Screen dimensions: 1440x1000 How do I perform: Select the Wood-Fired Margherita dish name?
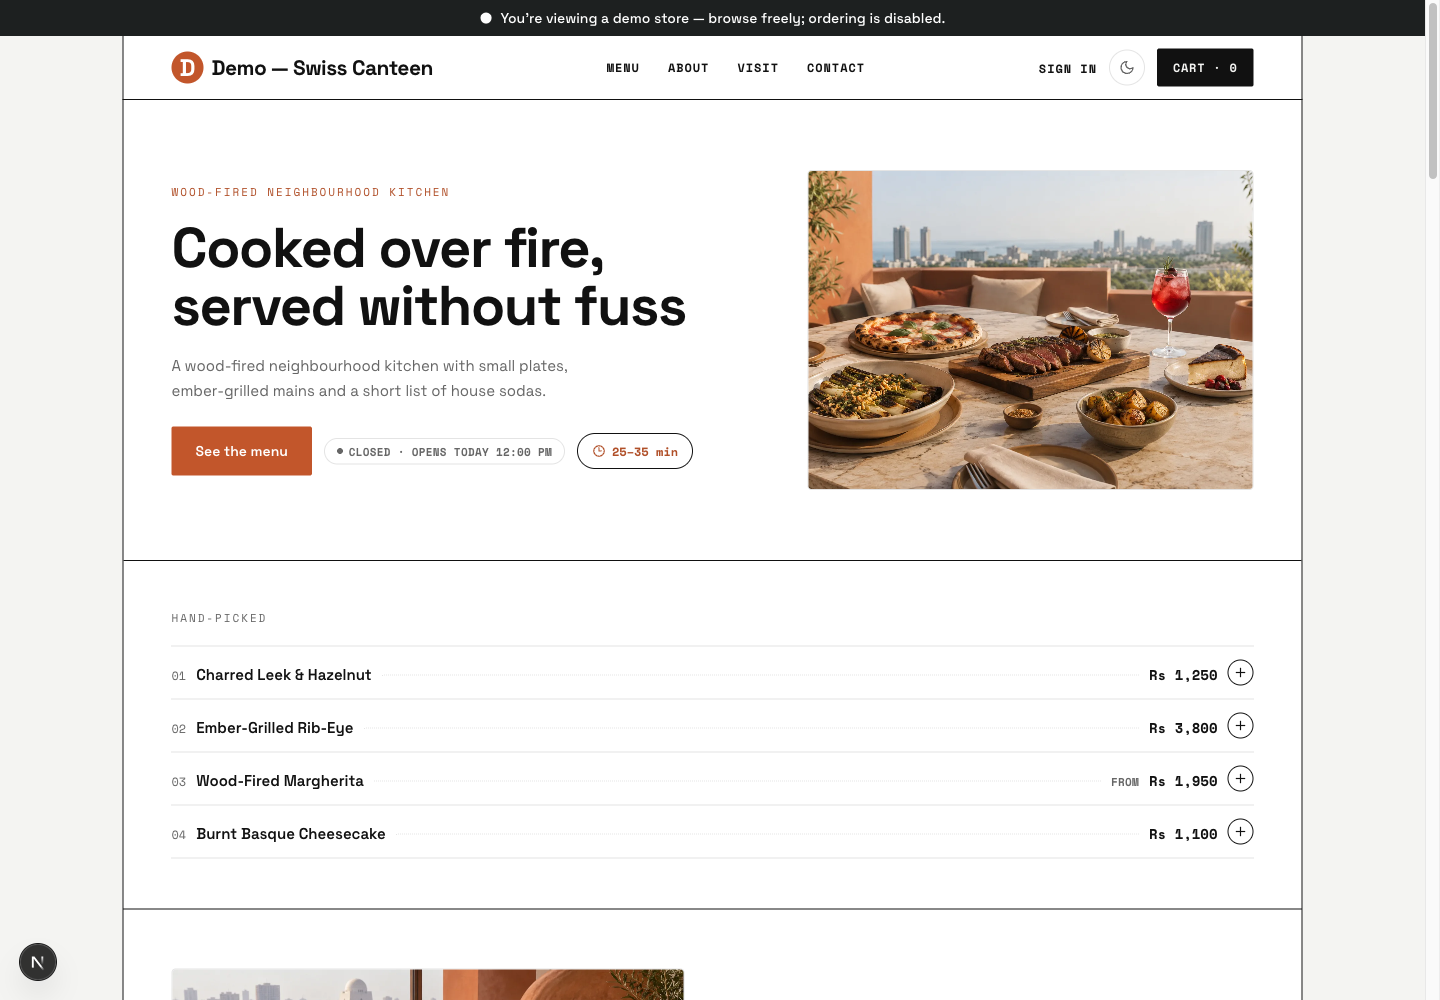280,781
